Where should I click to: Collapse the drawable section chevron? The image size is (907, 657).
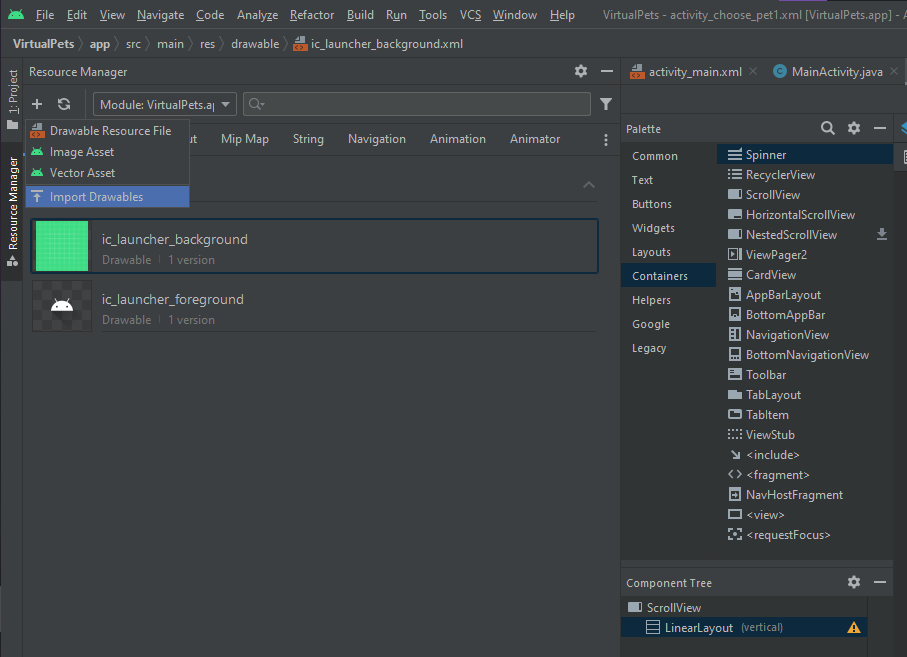(x=589, y=185)
